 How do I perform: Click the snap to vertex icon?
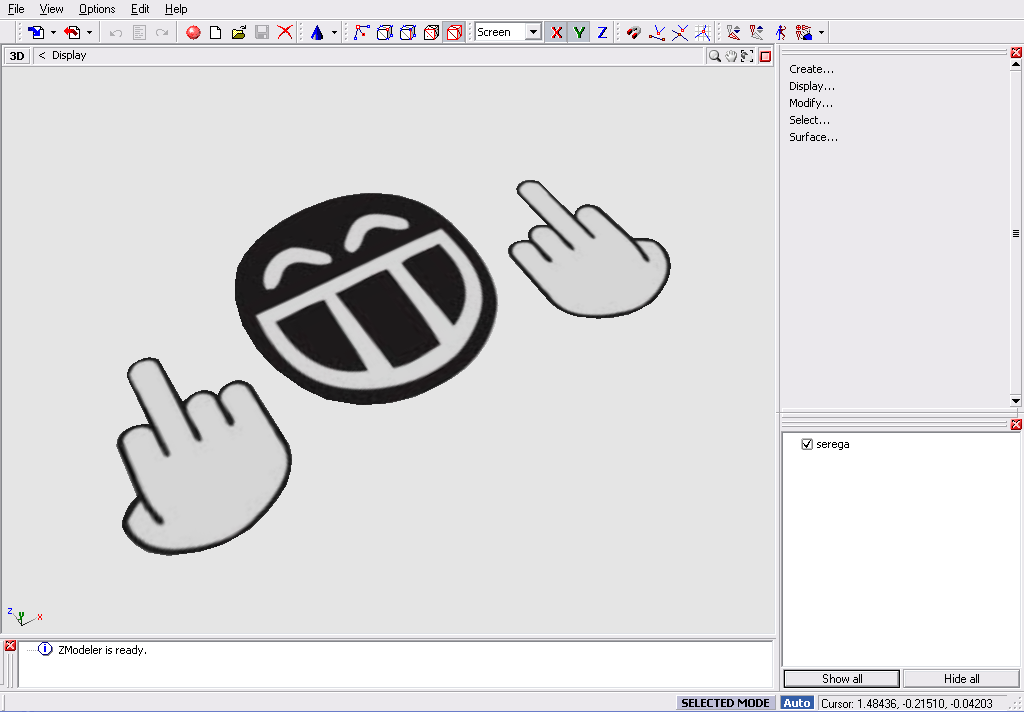point(657,32)
